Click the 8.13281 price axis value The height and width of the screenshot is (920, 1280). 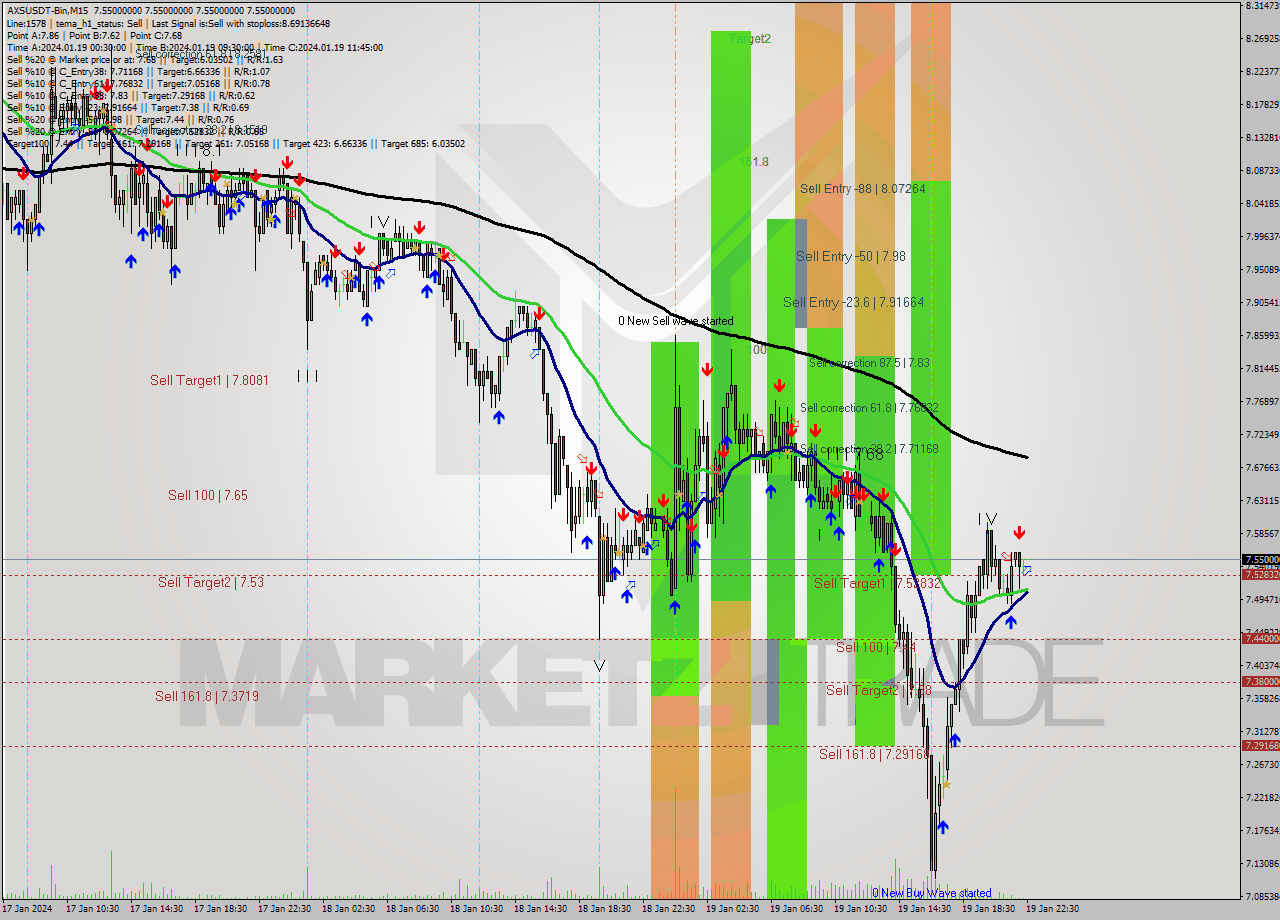click(x=1262, y=138)
